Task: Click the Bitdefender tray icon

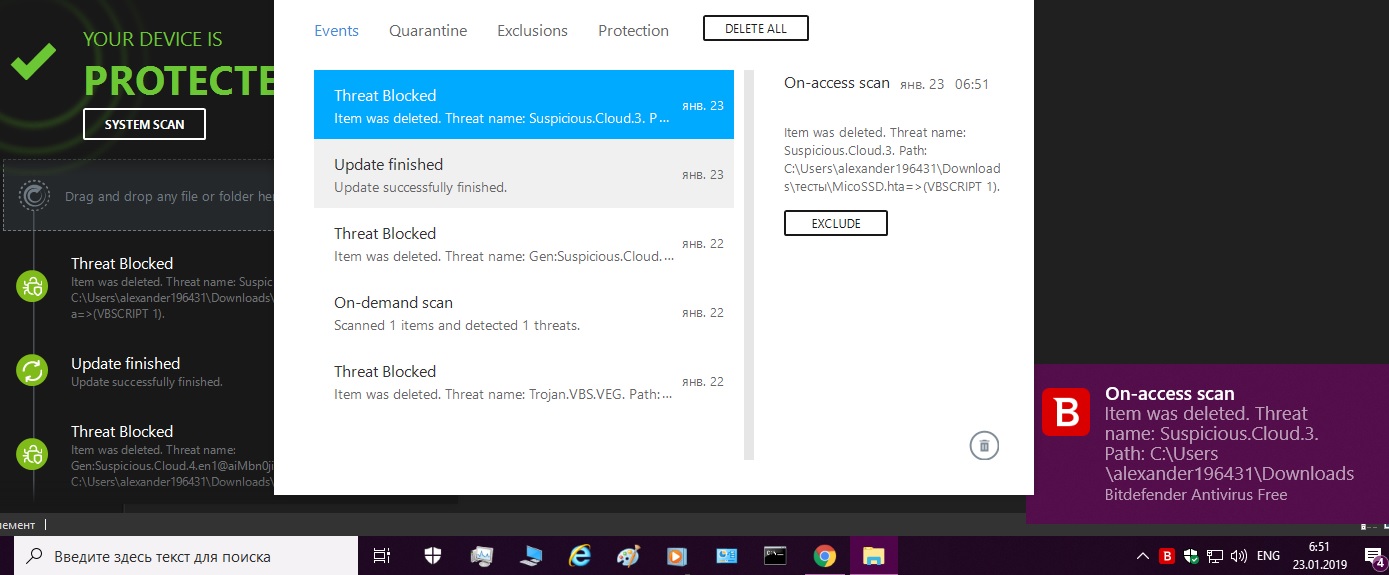Action: point(1166,556)
